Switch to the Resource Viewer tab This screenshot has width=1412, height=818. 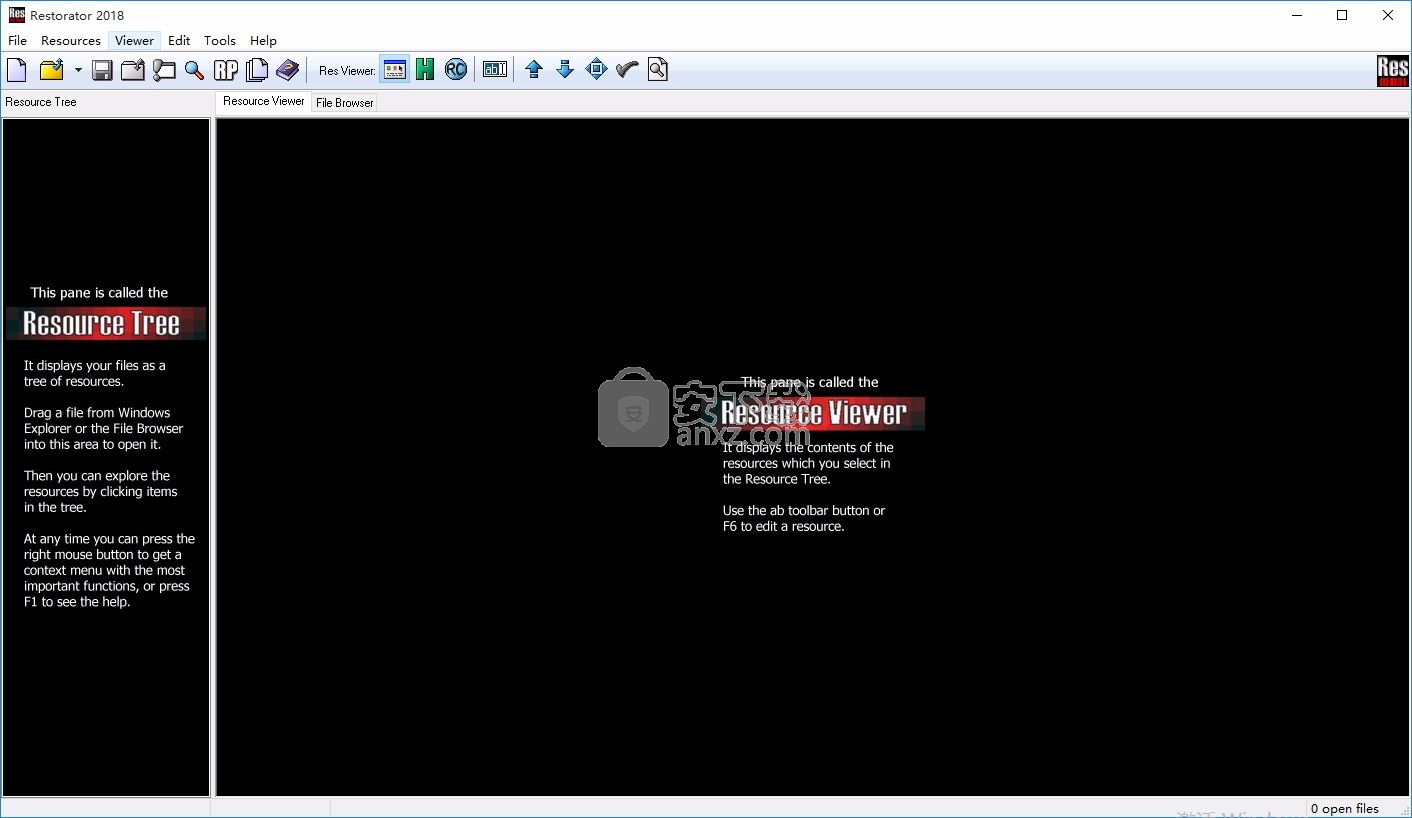[x=263, y=101]
